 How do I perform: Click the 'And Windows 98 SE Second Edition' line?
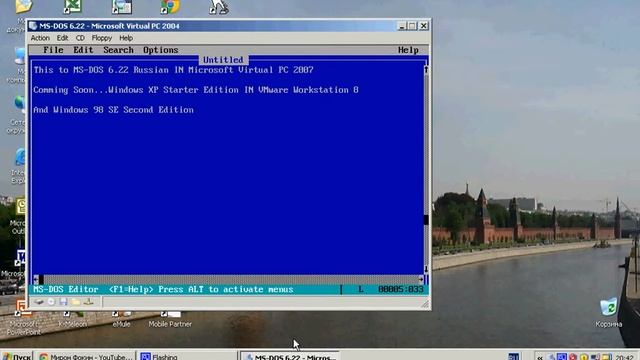click(113, 110)
